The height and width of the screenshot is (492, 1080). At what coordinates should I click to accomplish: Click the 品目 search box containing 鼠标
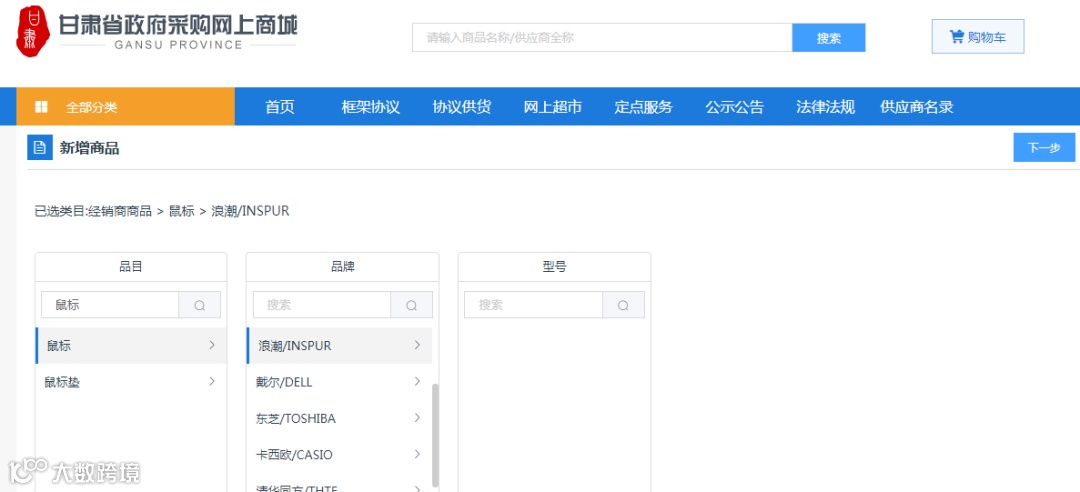point(110,305)
